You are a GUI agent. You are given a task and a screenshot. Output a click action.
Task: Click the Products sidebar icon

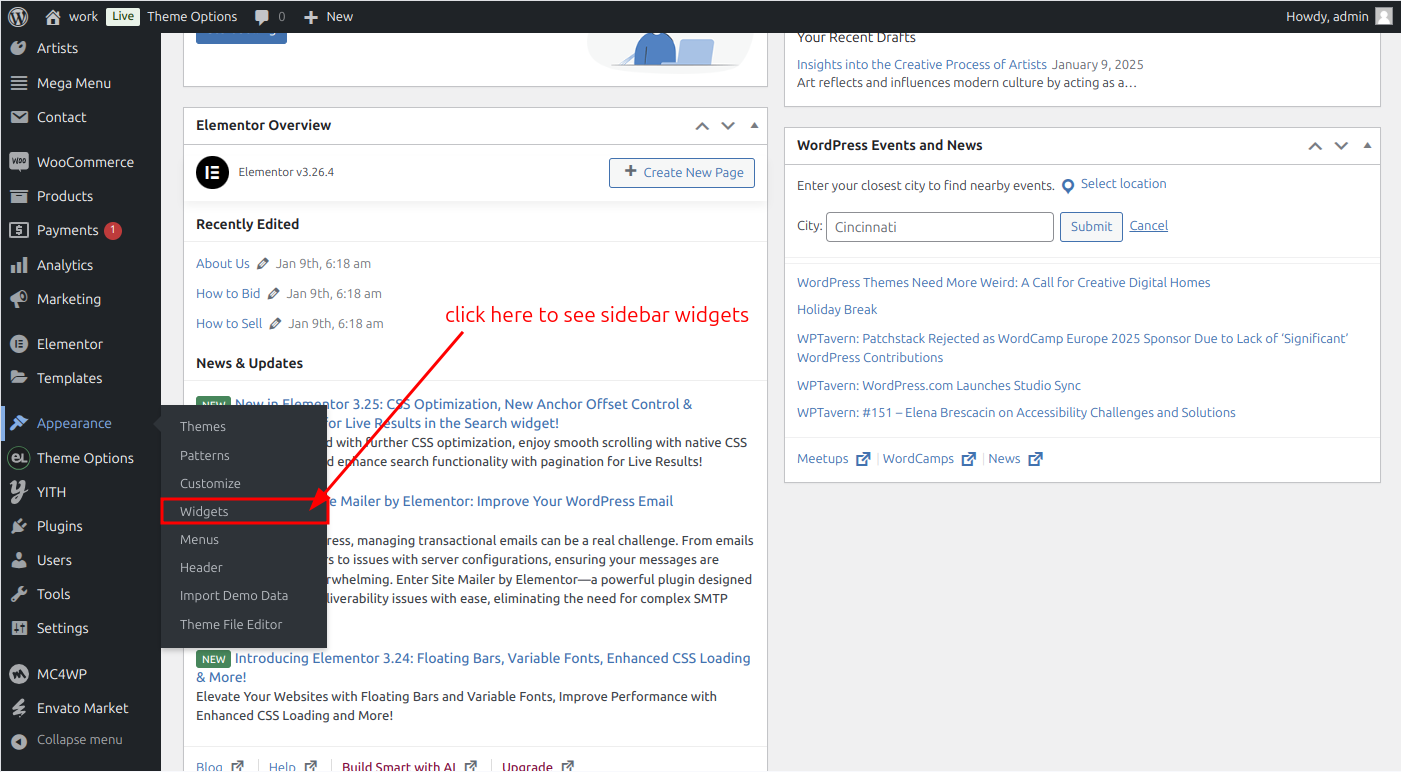(18, 196)
